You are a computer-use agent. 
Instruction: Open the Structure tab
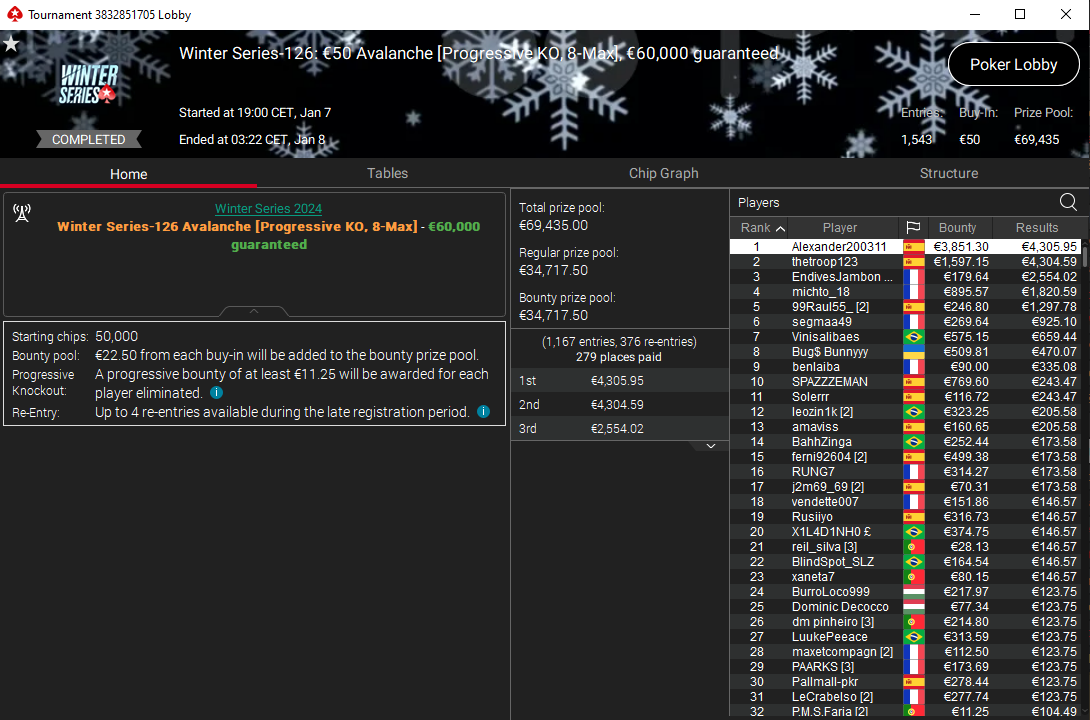point(949,173)
